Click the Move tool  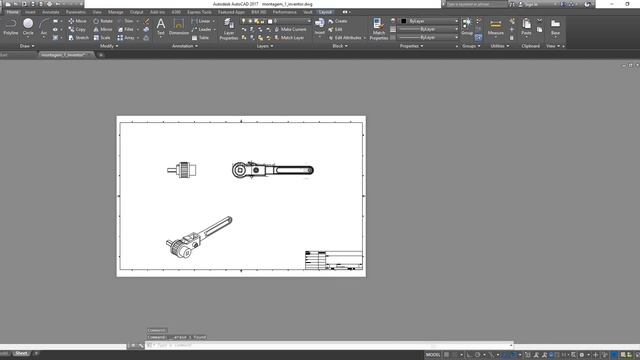(x=77, y=21)
